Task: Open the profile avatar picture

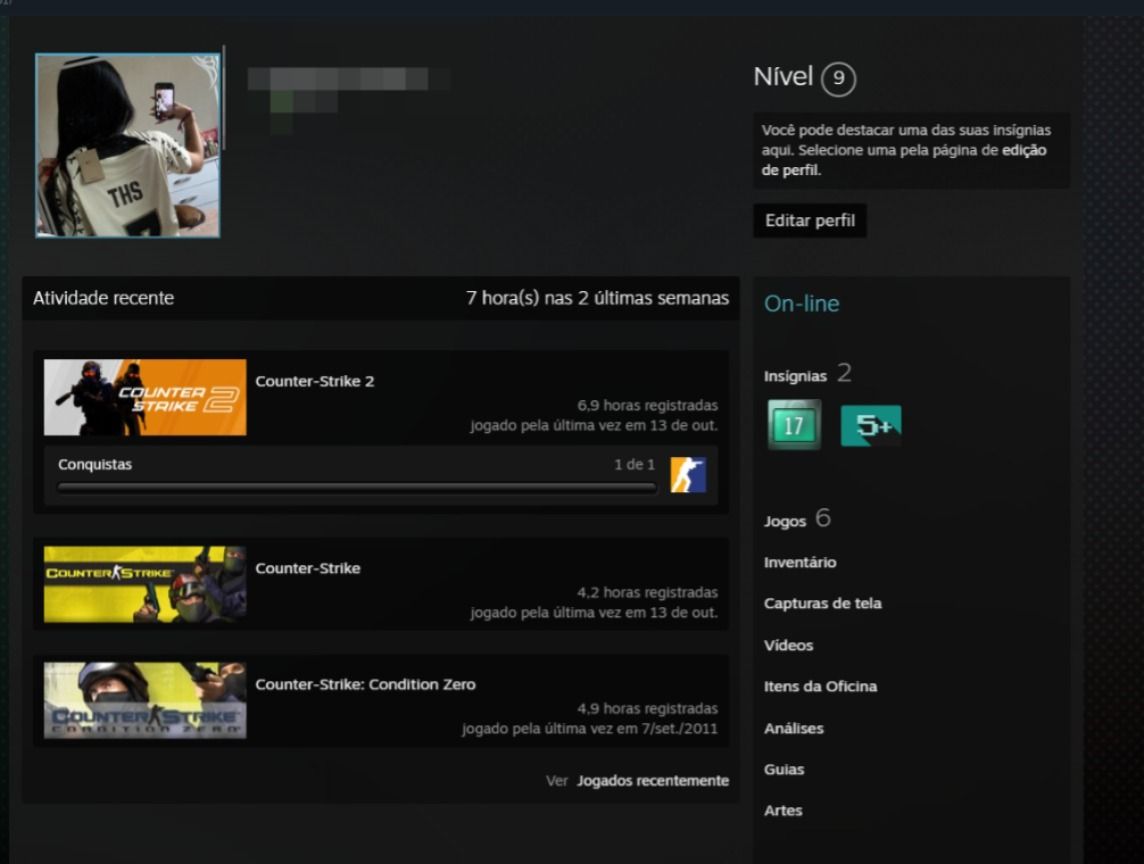Action: [x=128, y=145]
